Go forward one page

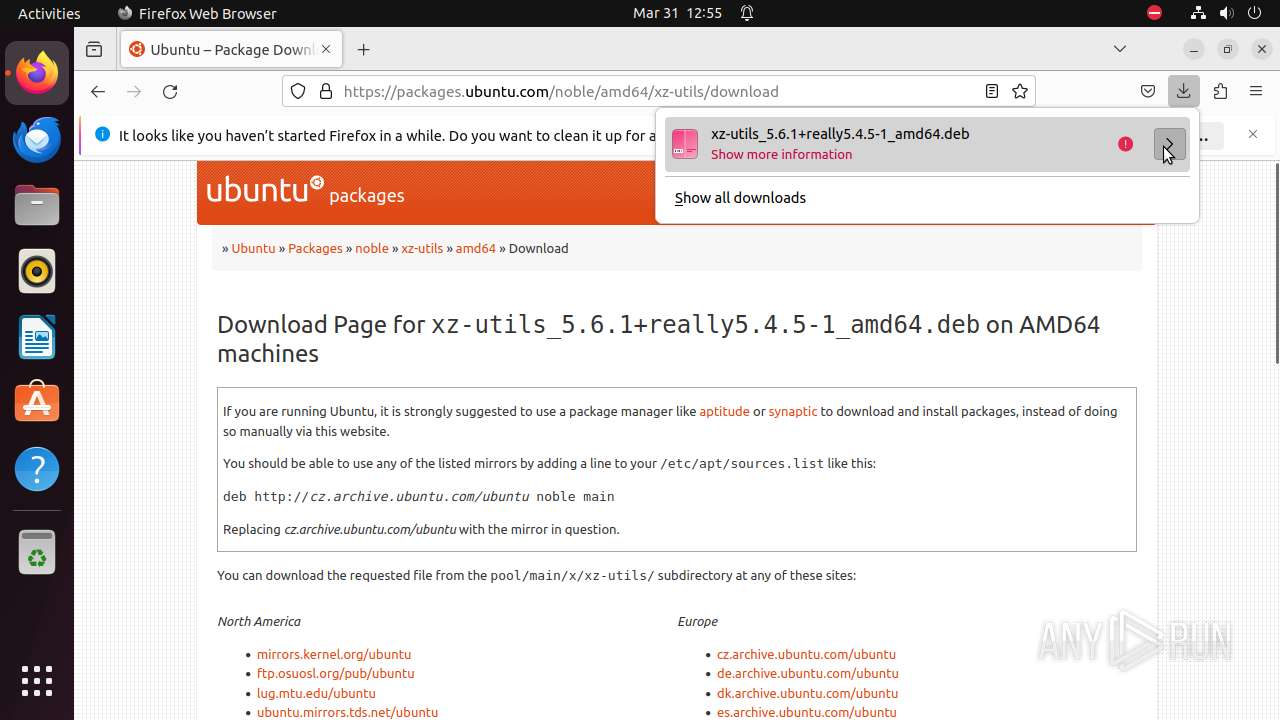[x=134, y=91]
